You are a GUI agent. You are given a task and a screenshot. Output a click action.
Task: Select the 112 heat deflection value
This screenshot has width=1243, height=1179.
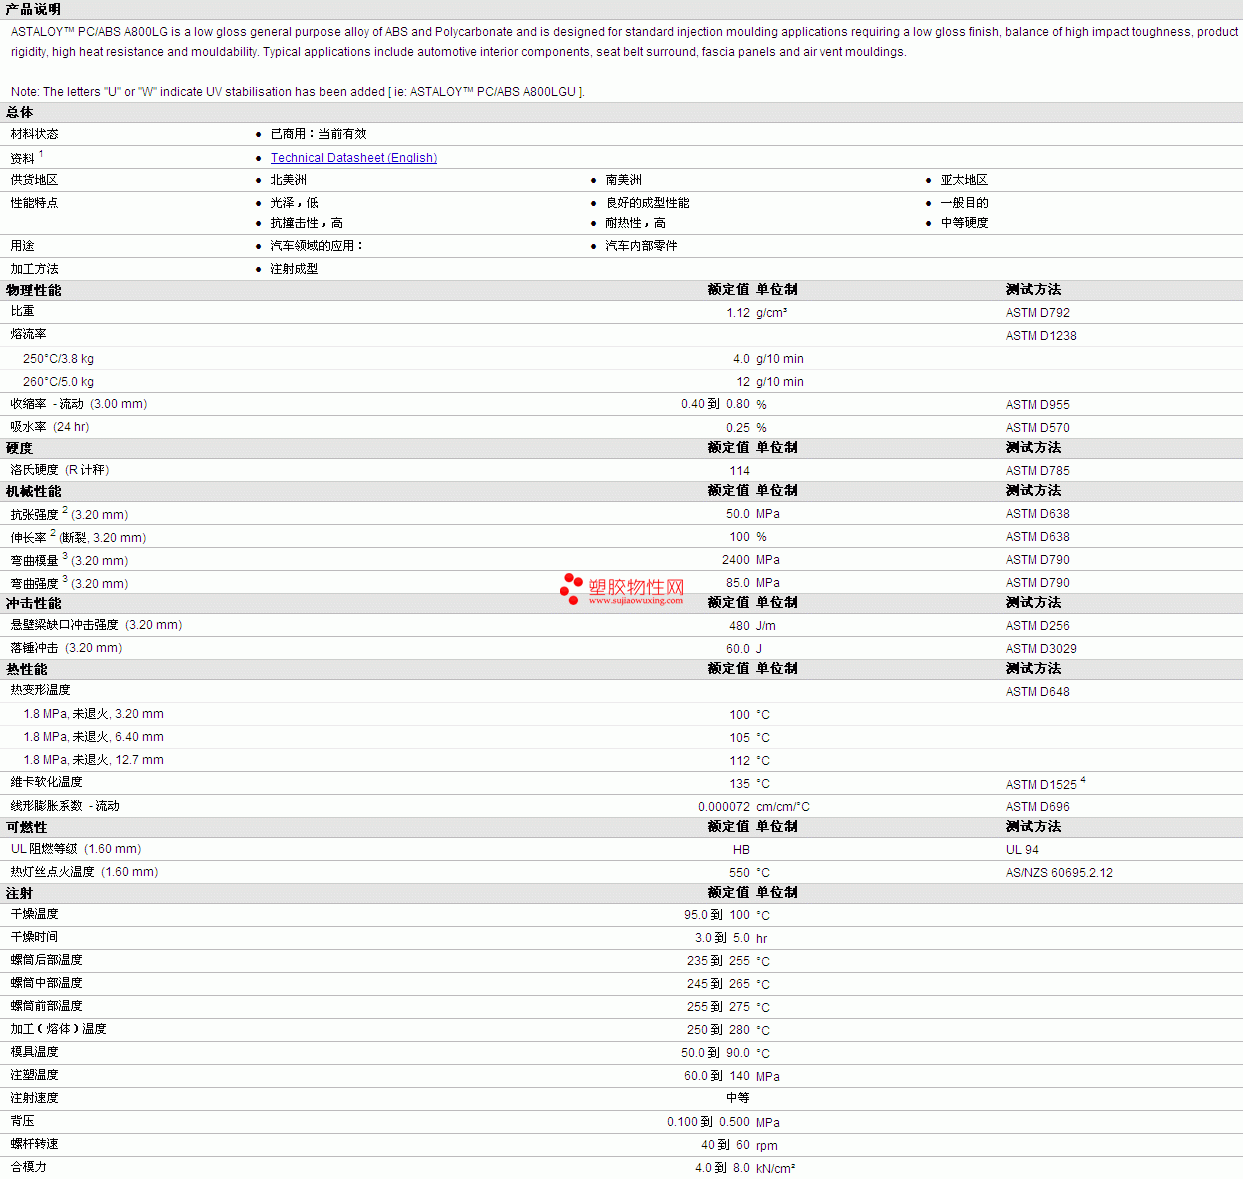click(739, 761)
